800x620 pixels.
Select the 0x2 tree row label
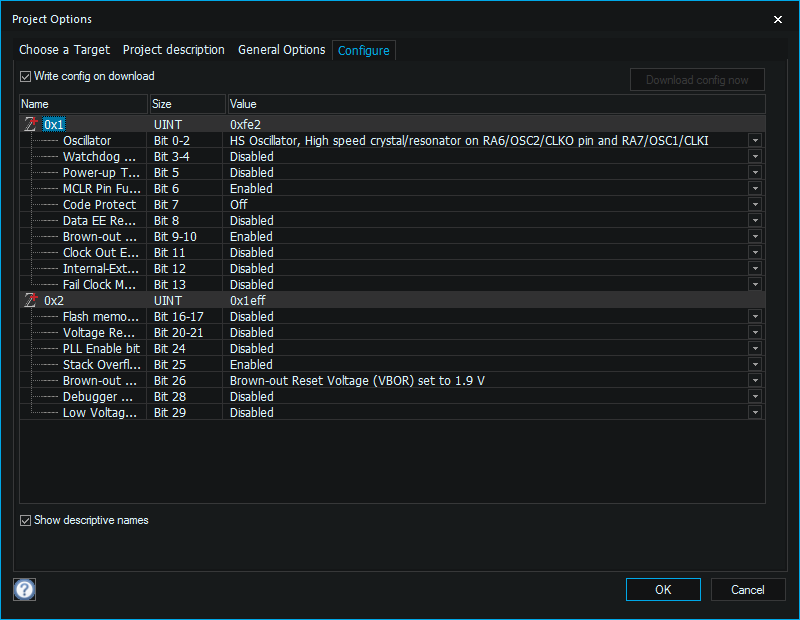click(54, 301)
